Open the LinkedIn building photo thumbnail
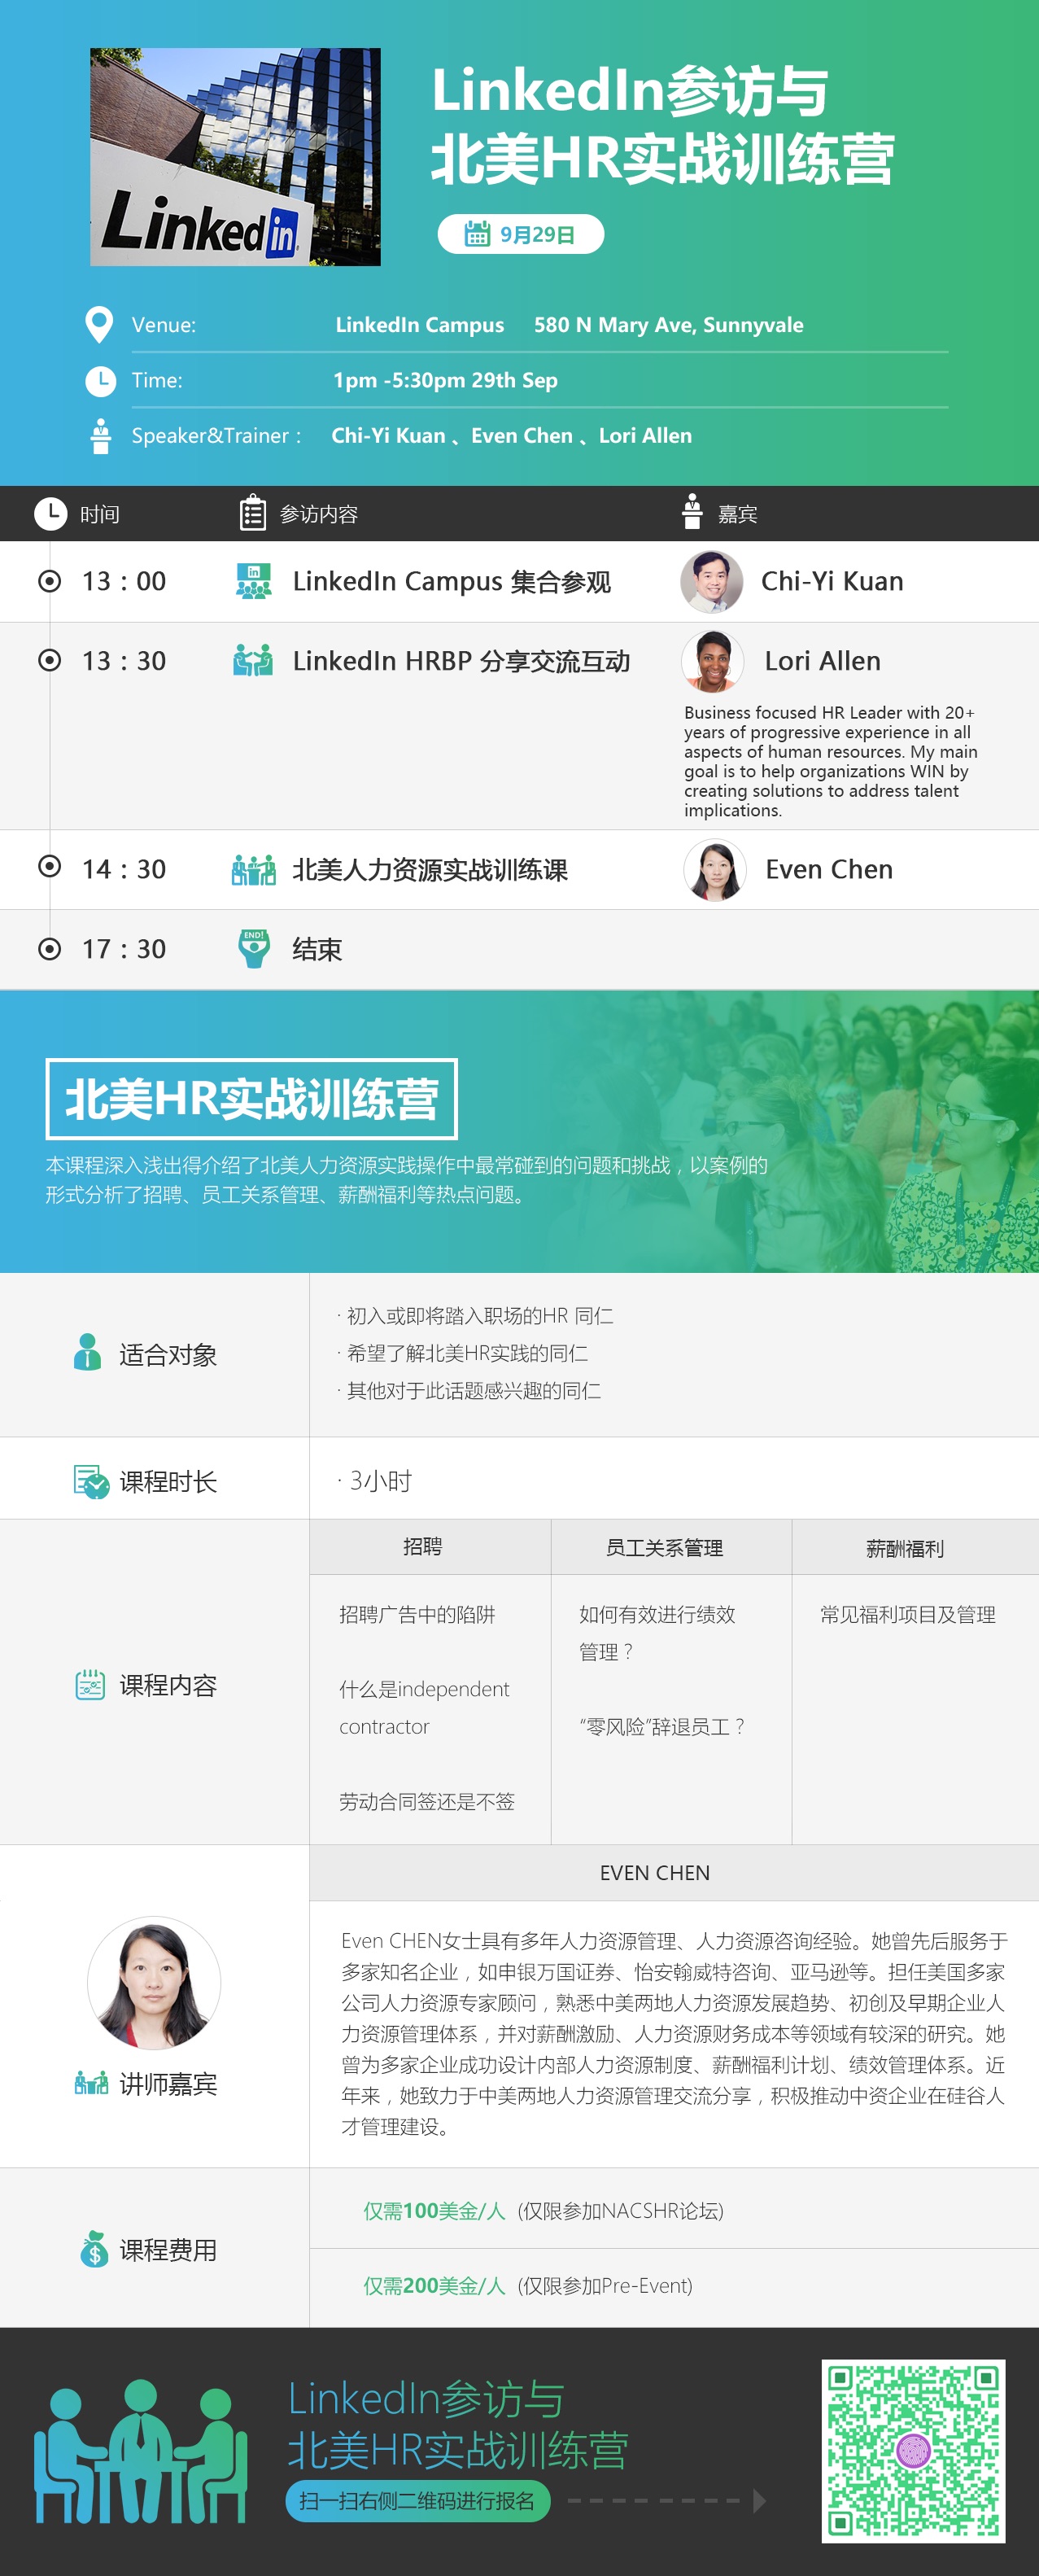This screenshot has width=1039, height=2576. pyautogui.click(x=235, y=157)
